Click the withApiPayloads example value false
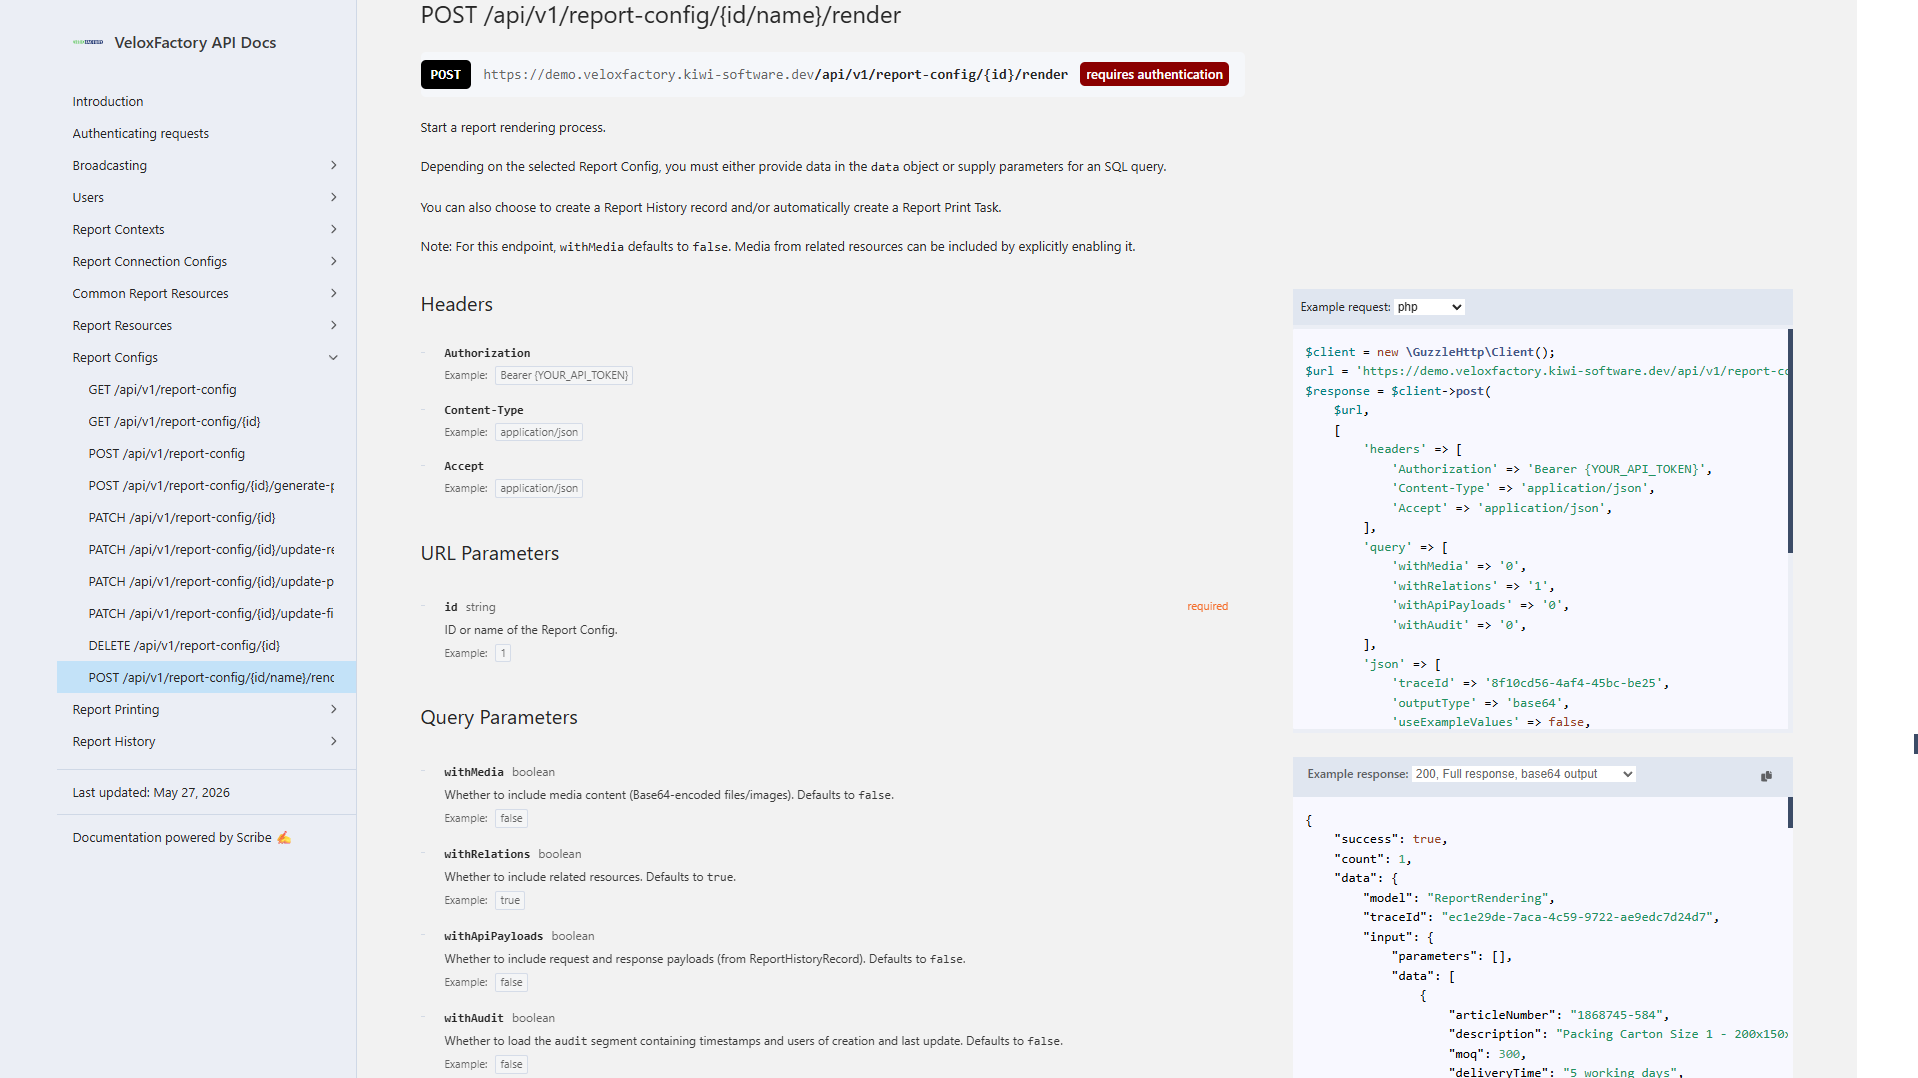Image resolution: width=1918 pixels, height=1078 pixels. pos(511,982)
